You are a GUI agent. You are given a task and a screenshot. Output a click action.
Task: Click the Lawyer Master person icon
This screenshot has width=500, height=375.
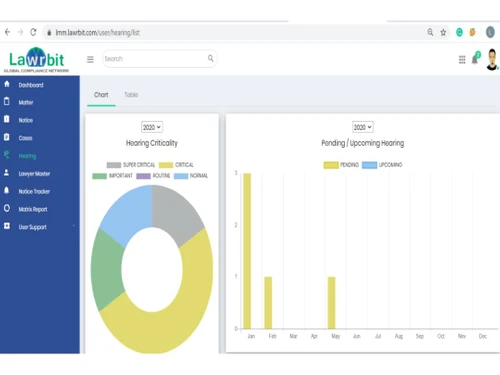coord(7,172)
